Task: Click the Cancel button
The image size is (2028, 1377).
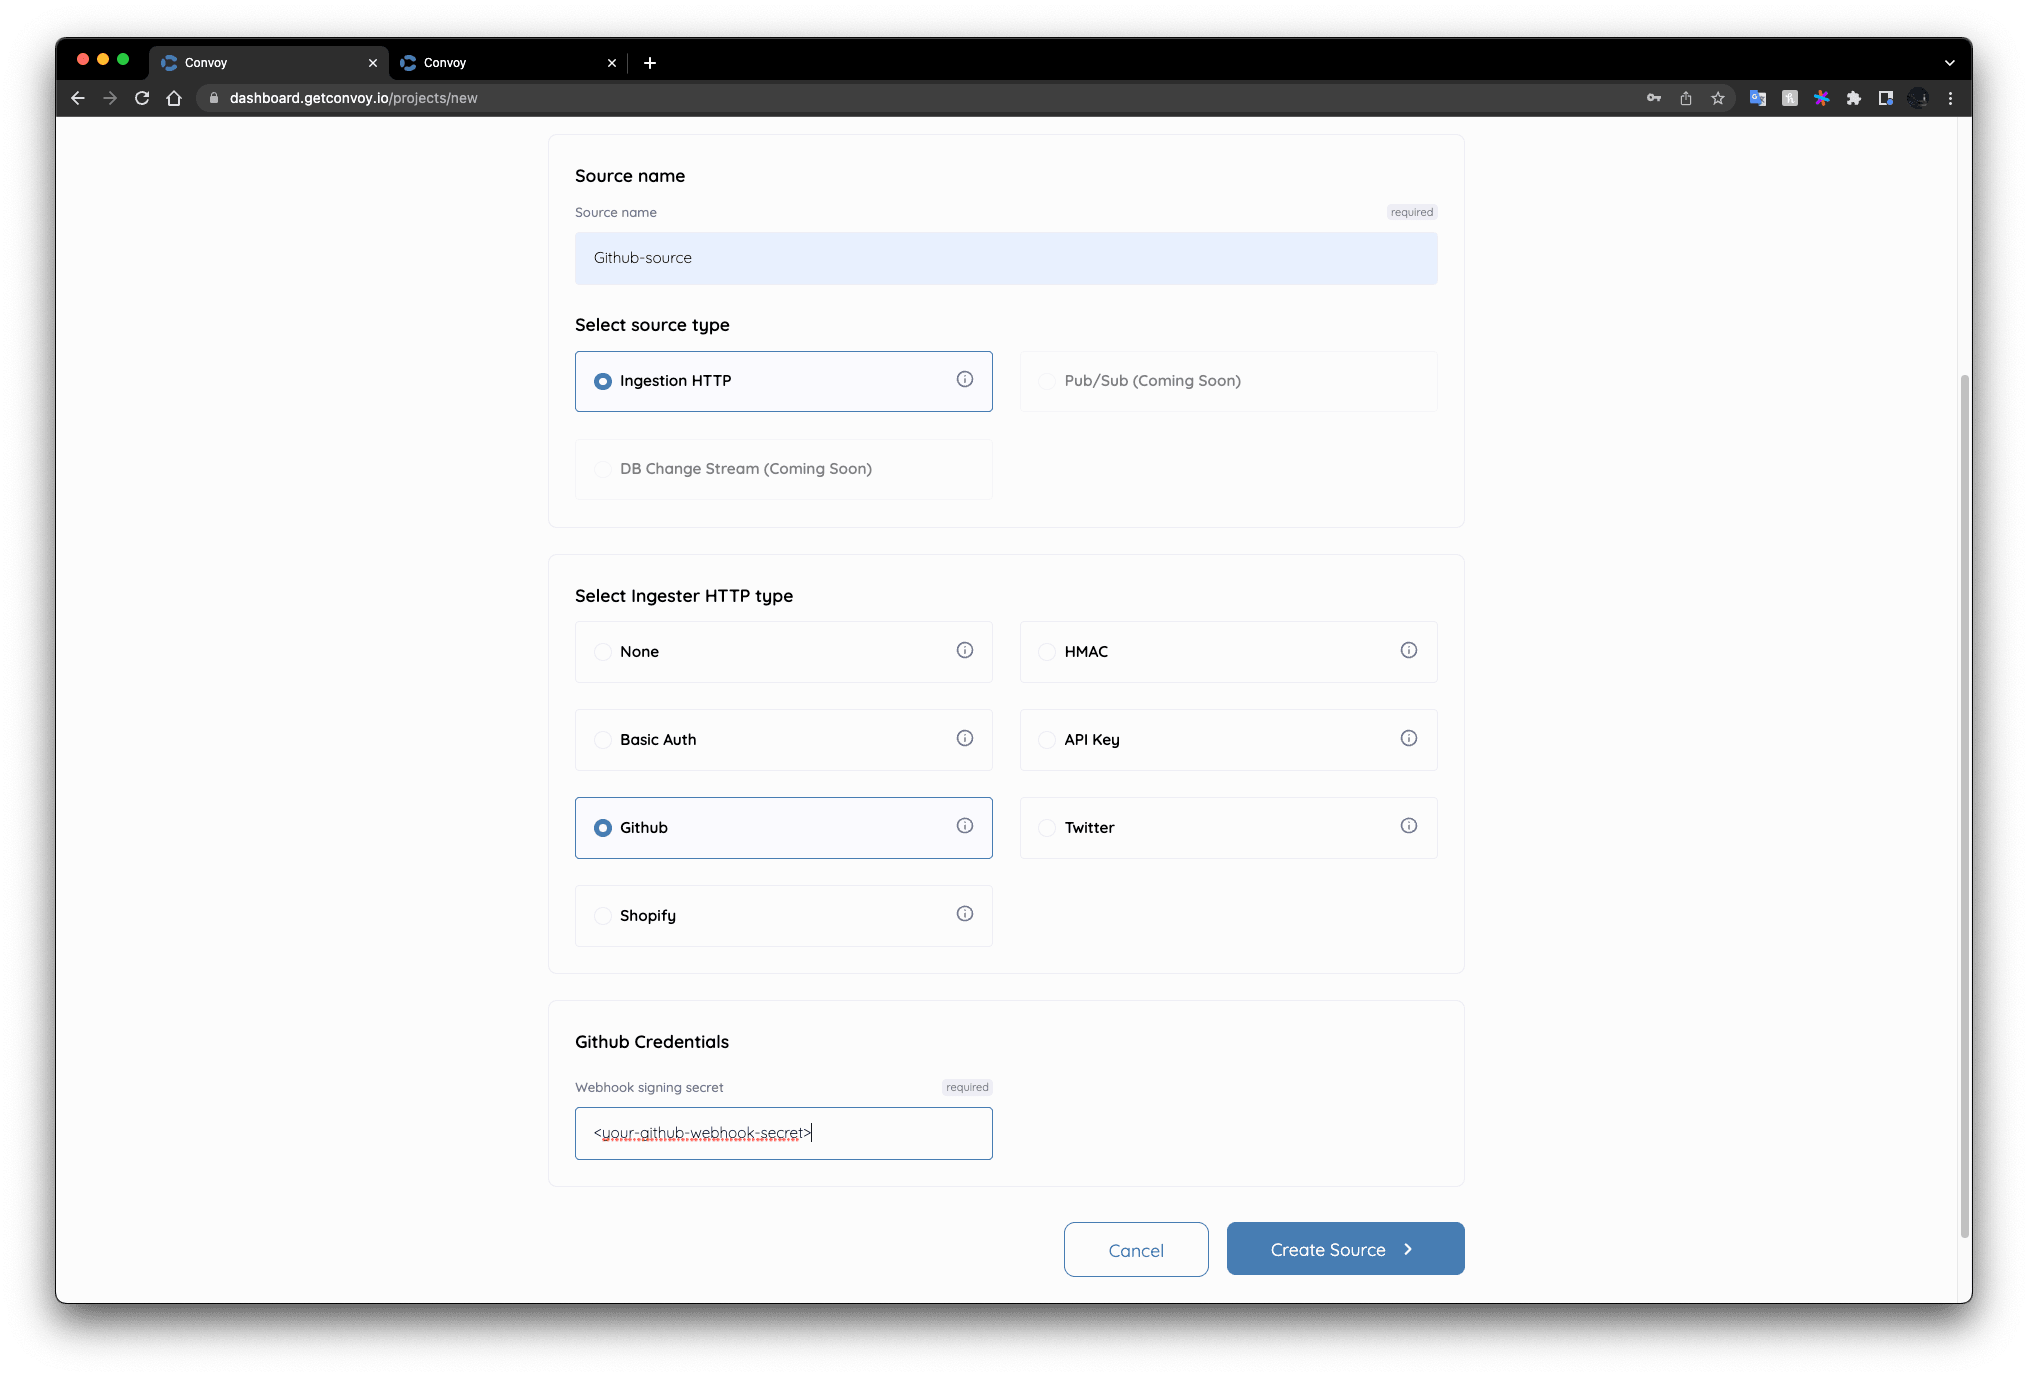Action: coord(1137,1249)
